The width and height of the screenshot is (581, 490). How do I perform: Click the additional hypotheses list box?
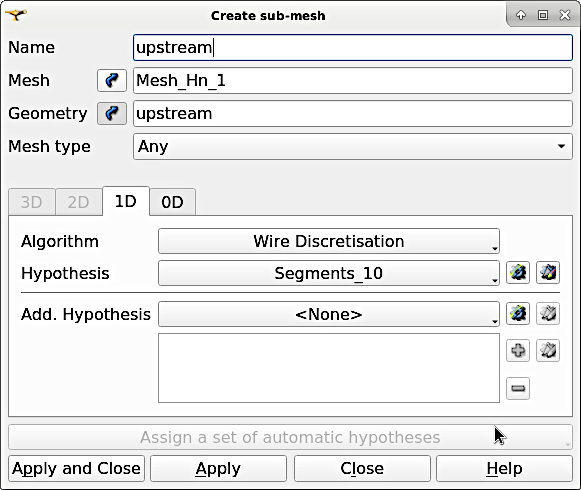click(x=329, y=368)
